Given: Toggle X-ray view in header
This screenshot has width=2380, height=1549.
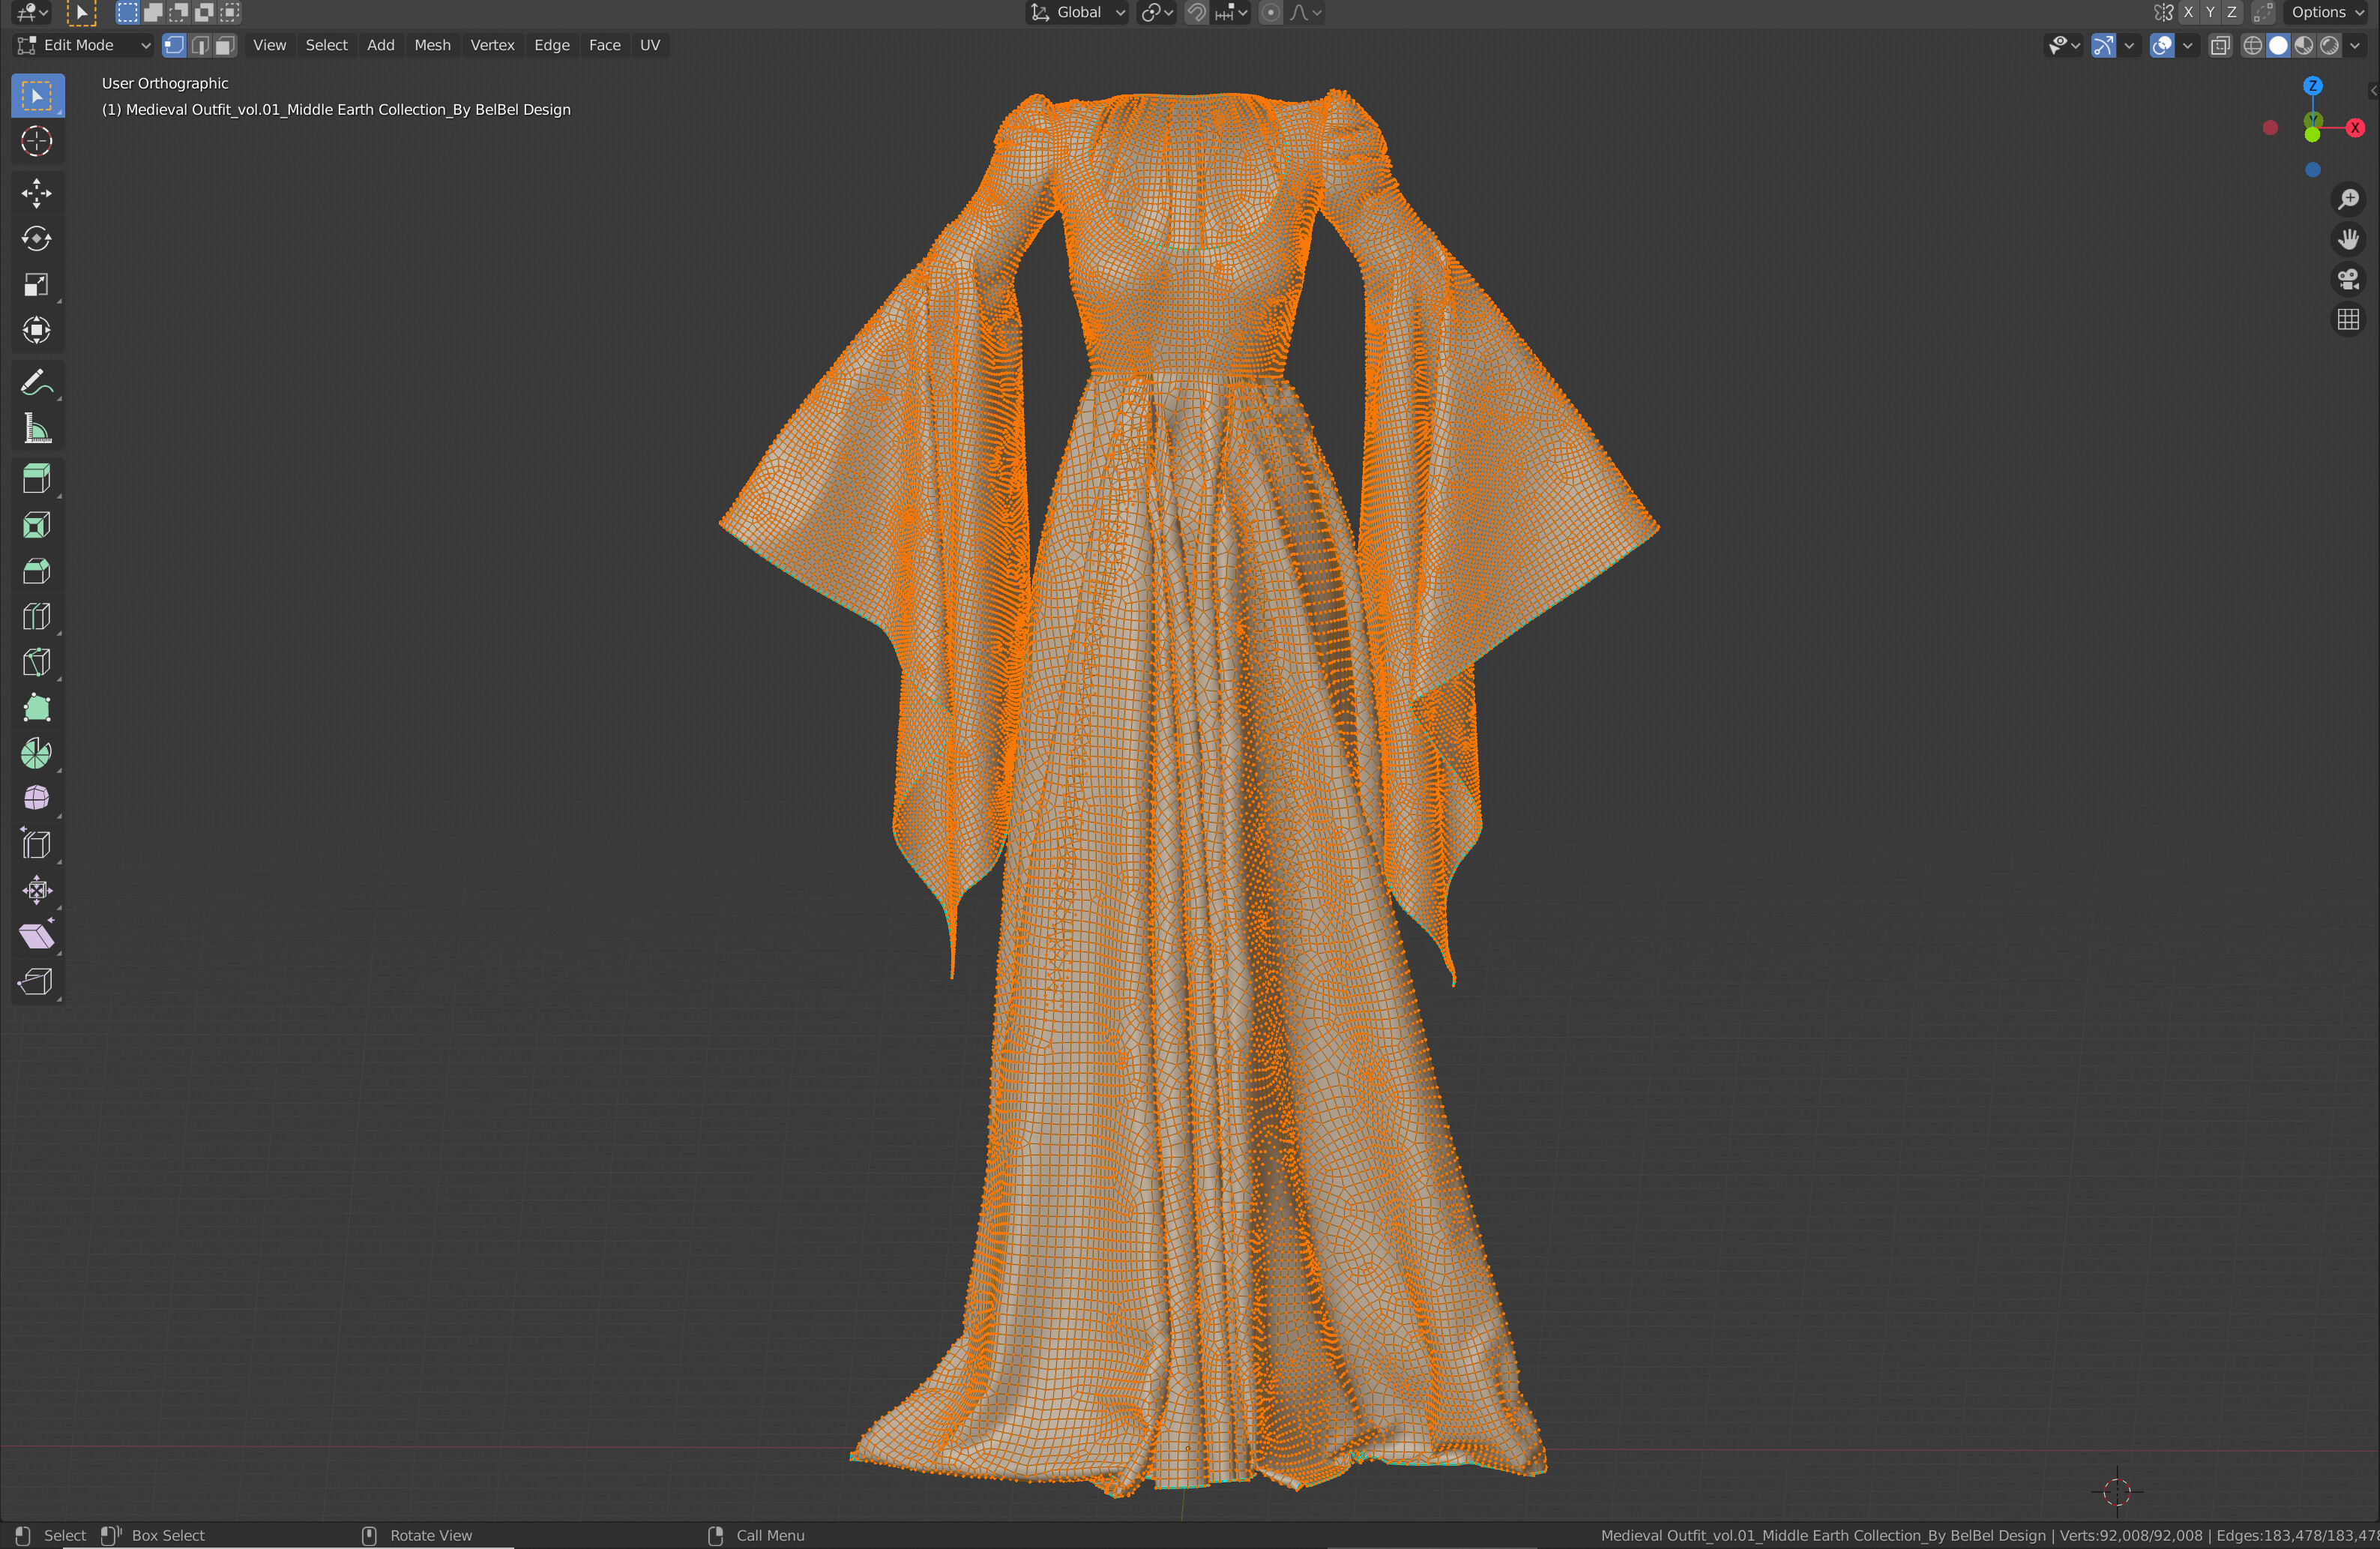Looking at the screenshot, I should tap(2220, 45).
